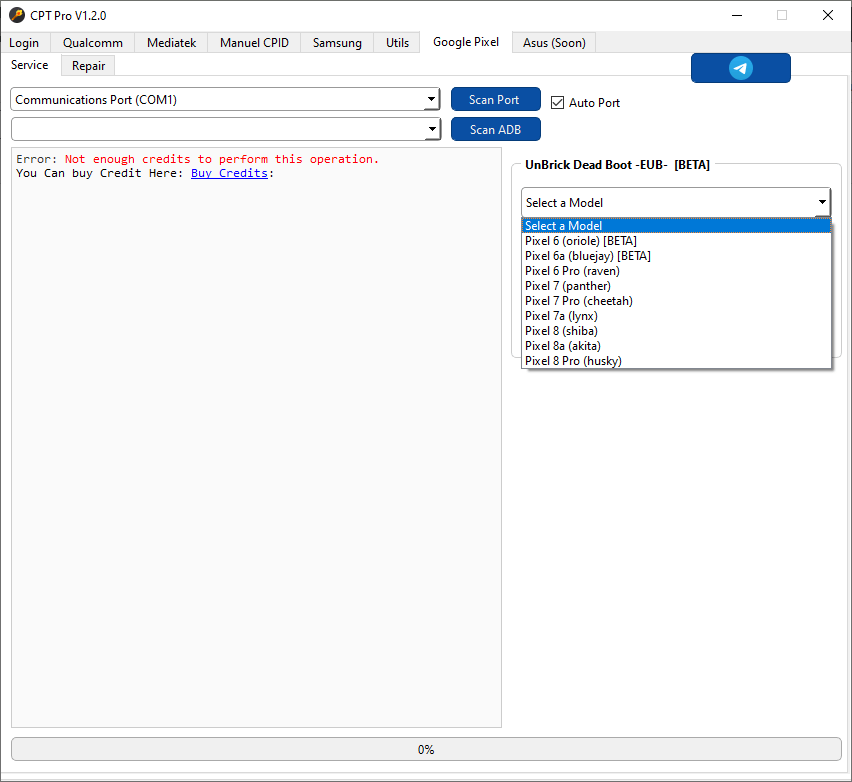
Task: Select Pixel 7 Pro (cheetah) model
Action: (579, 301)
